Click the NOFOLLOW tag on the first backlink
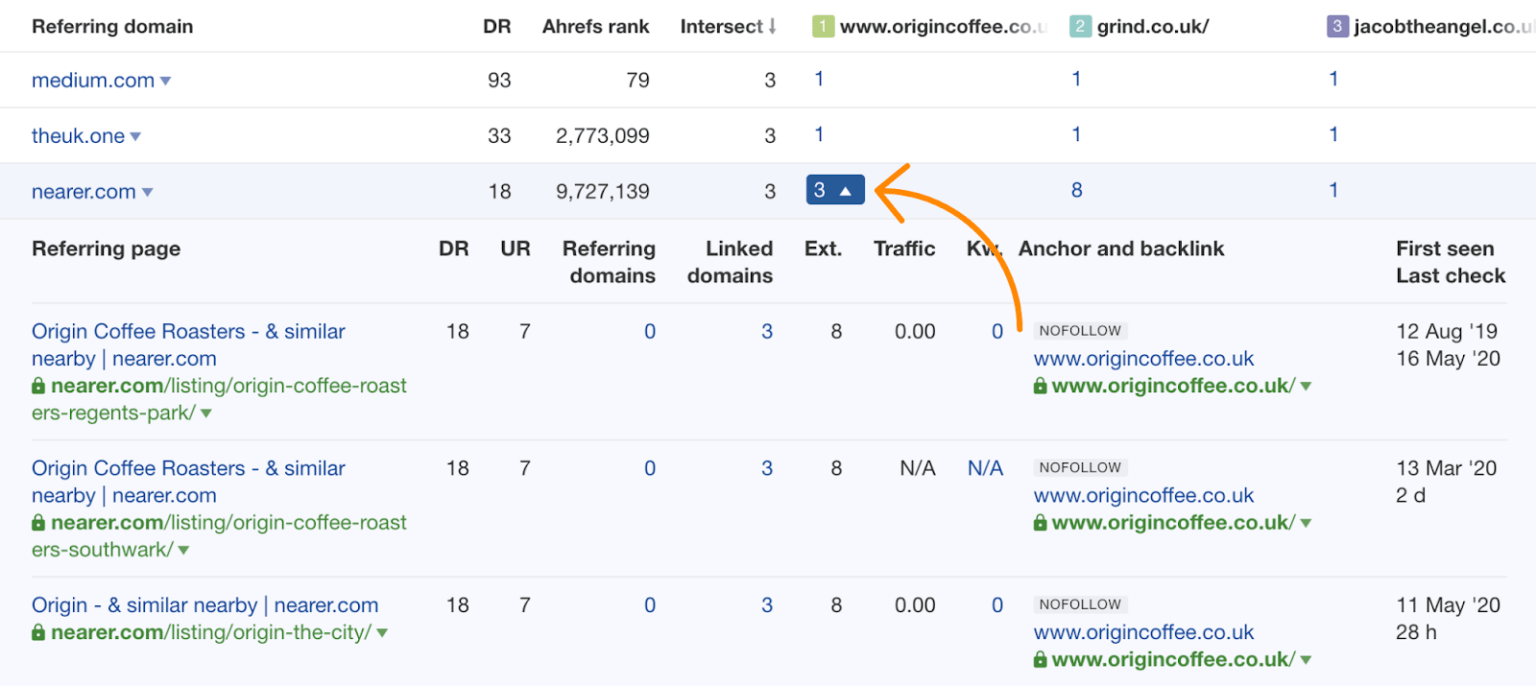 1080,329
